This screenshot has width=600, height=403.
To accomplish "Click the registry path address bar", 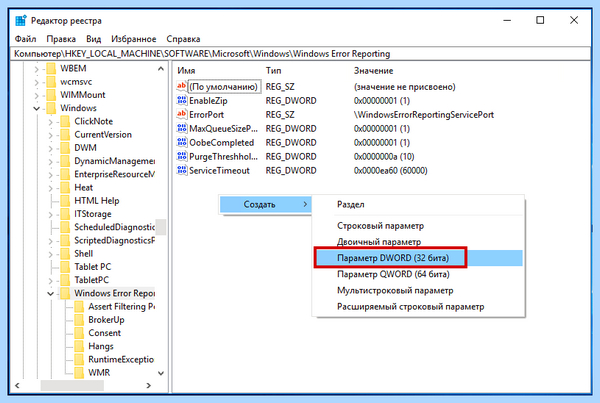I will 300,54.
